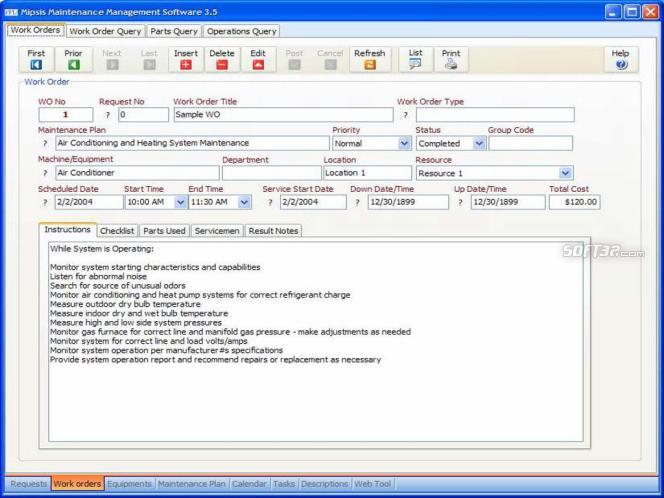Go to Maintenance Plan bottom section

point(192,484)
